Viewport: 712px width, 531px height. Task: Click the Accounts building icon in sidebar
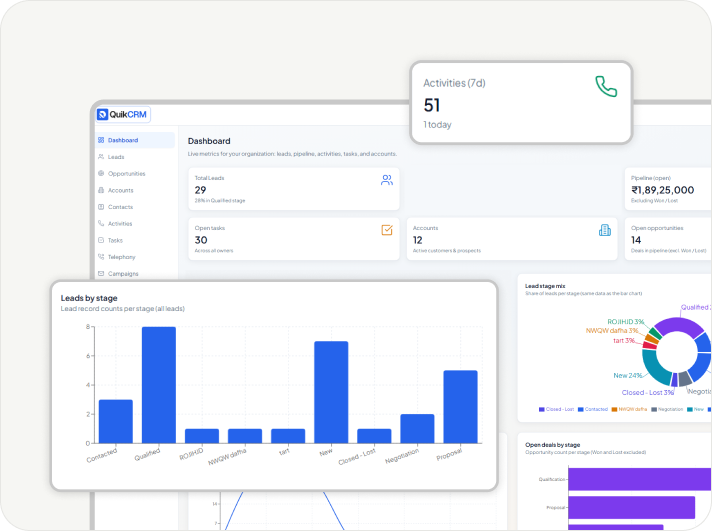click(101, 190)
